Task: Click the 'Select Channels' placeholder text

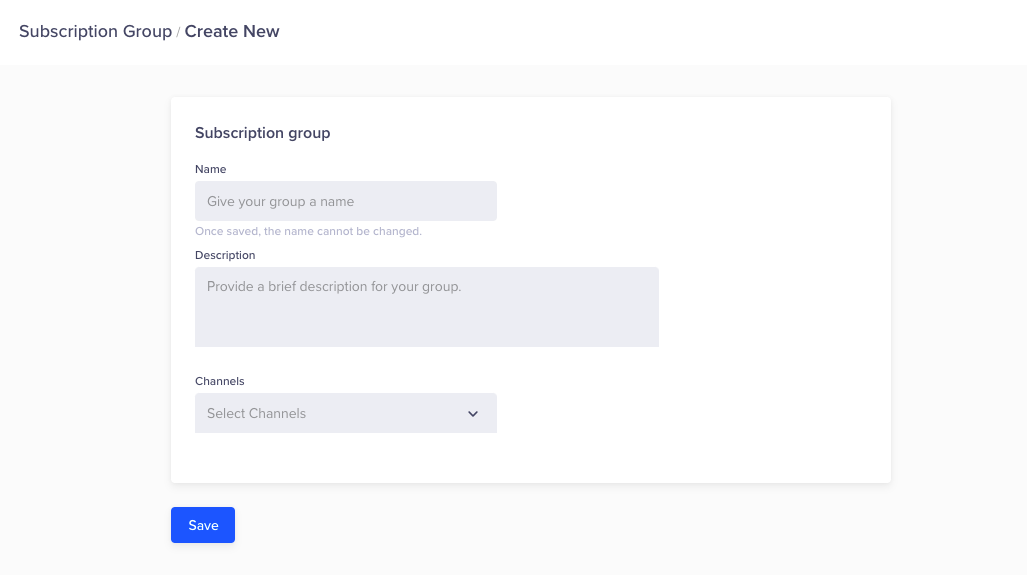Action: pos(257,414)
